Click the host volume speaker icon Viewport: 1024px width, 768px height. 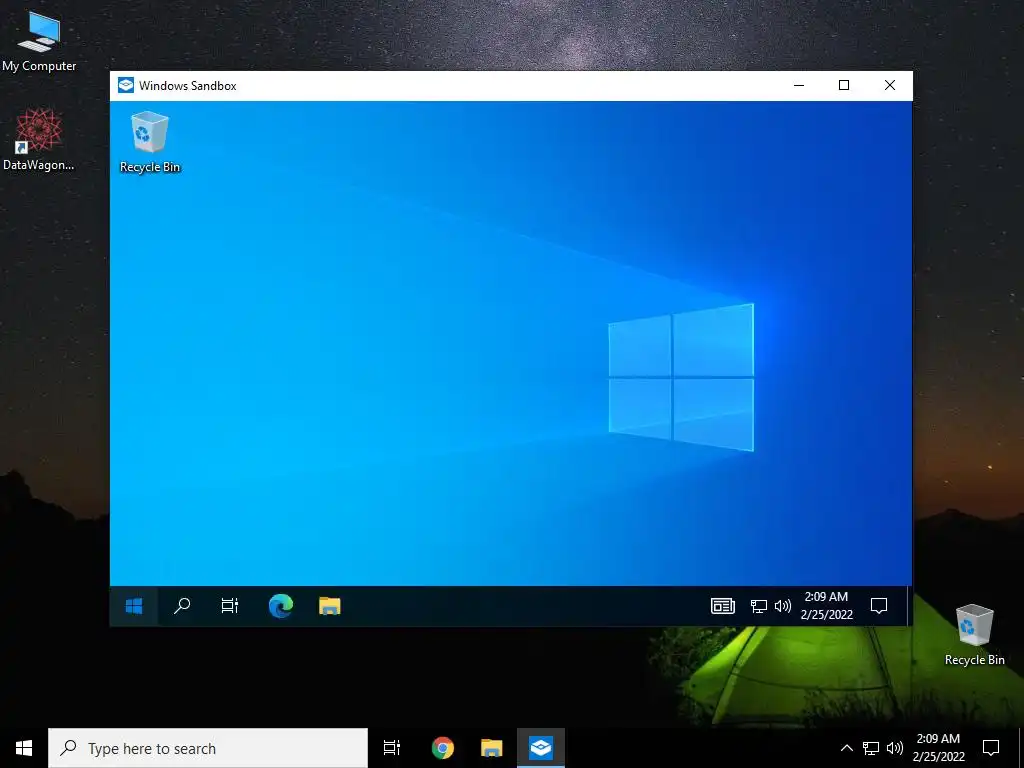click(x=895, y=748)
